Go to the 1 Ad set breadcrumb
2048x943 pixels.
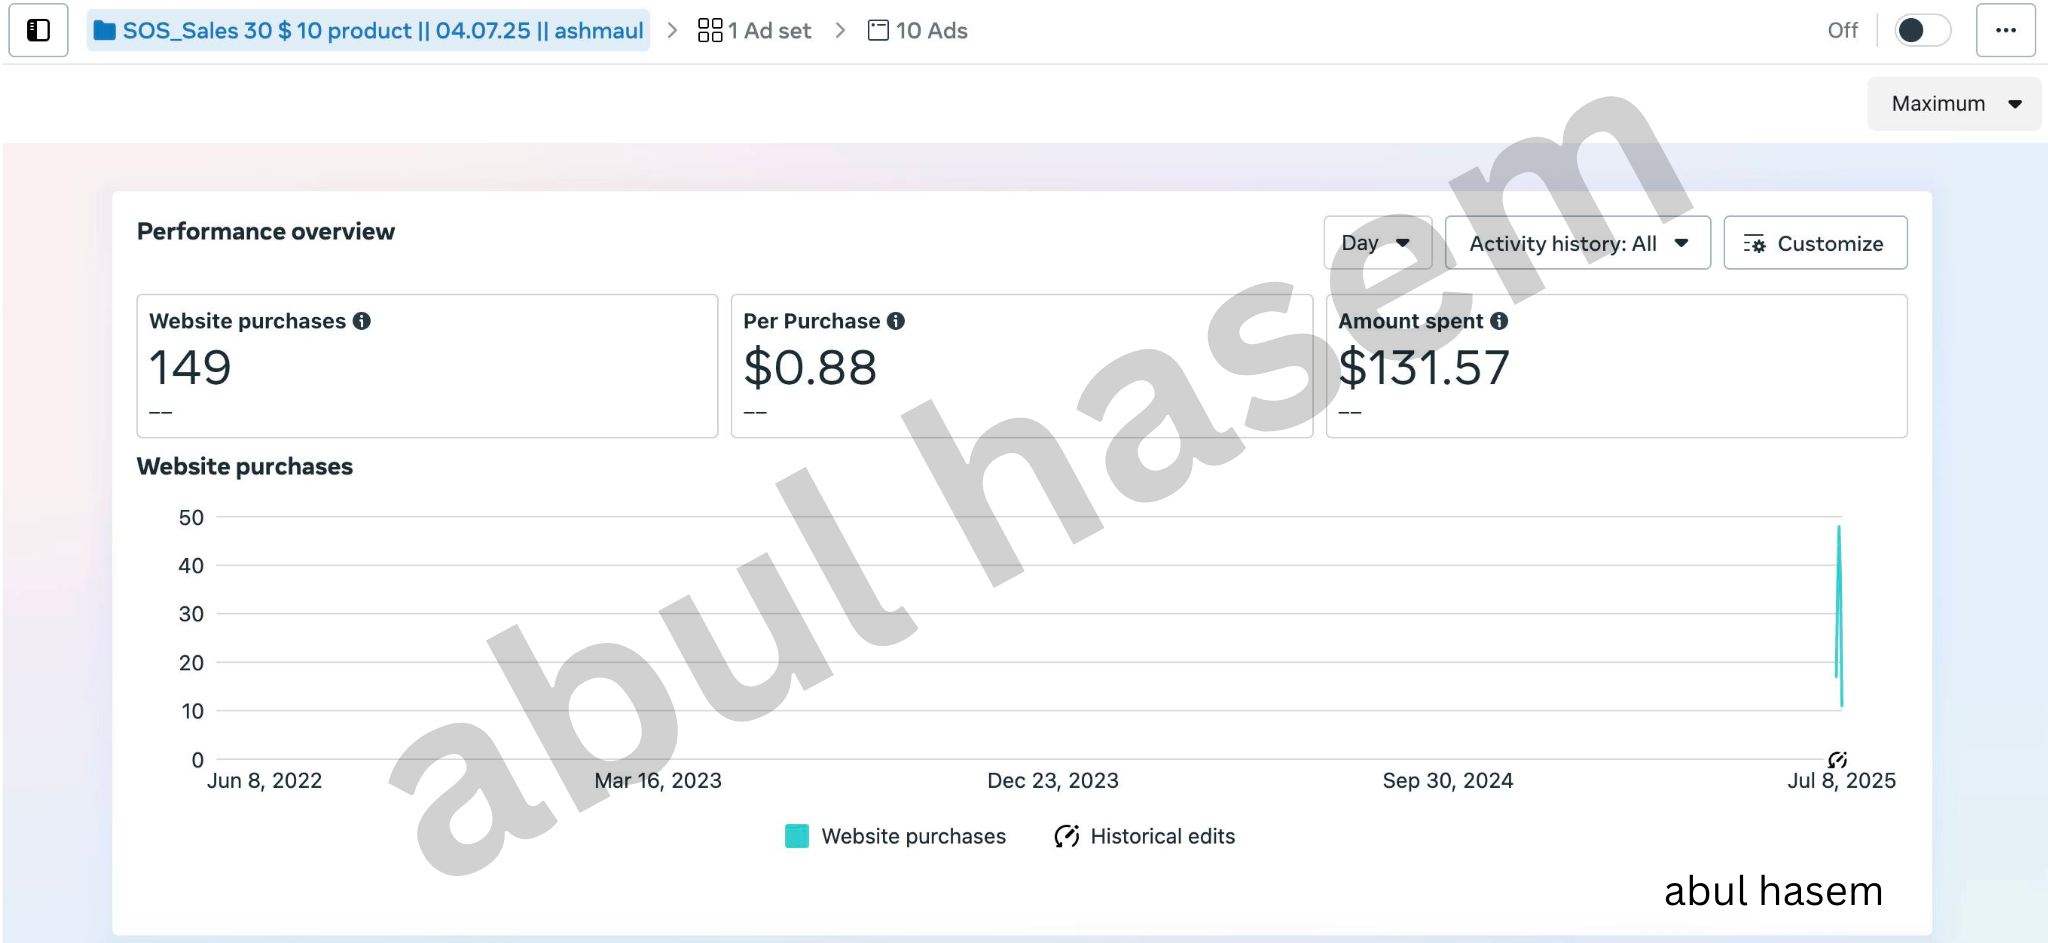click(x=755, y=31)
